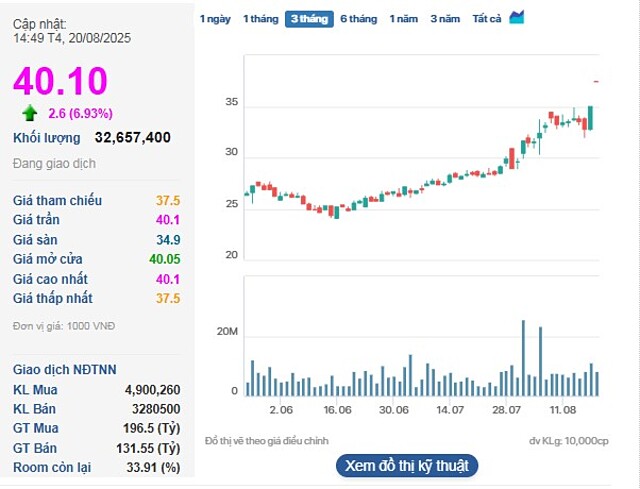Click the Giá trần value 40.1
The image size is (640, 489).
[167, 220]
